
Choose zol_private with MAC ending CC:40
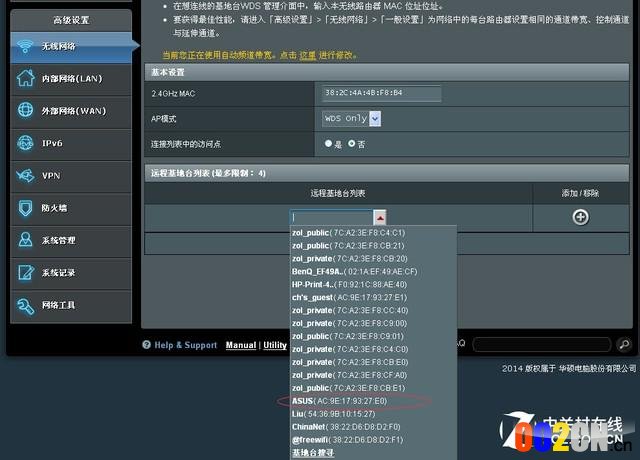(350, 311)
